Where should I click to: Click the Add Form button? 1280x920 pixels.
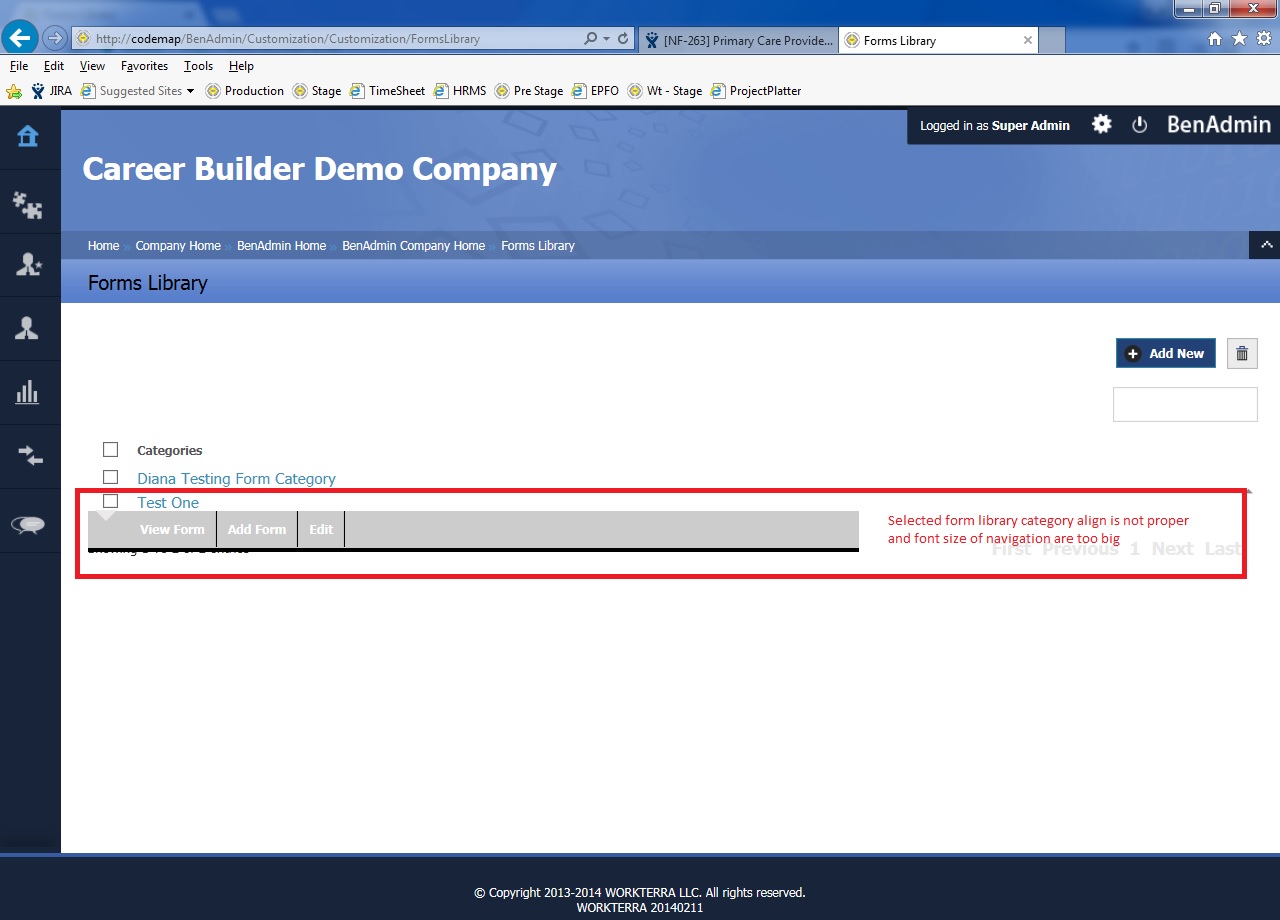[x=257, y=530]
